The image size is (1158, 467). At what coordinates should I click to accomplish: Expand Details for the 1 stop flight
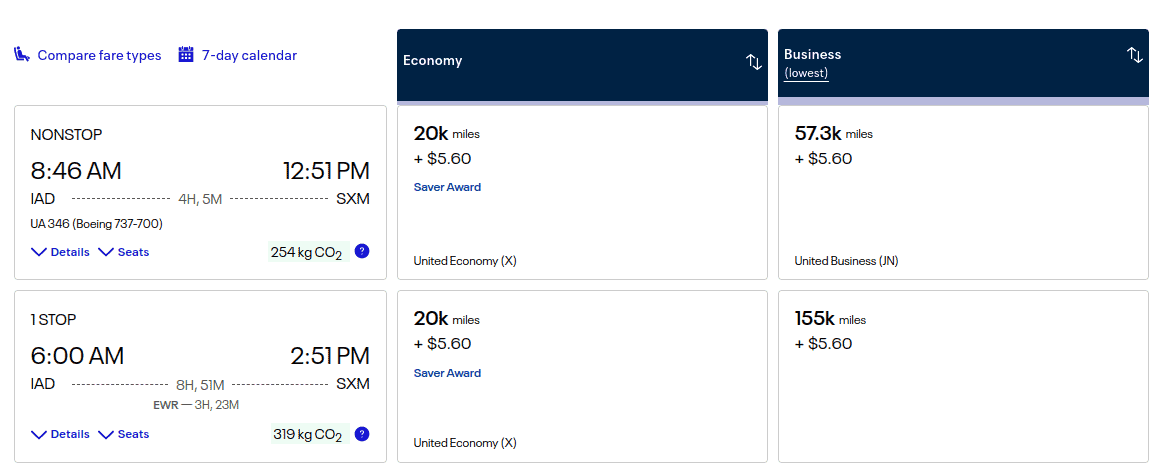(60, 434)
